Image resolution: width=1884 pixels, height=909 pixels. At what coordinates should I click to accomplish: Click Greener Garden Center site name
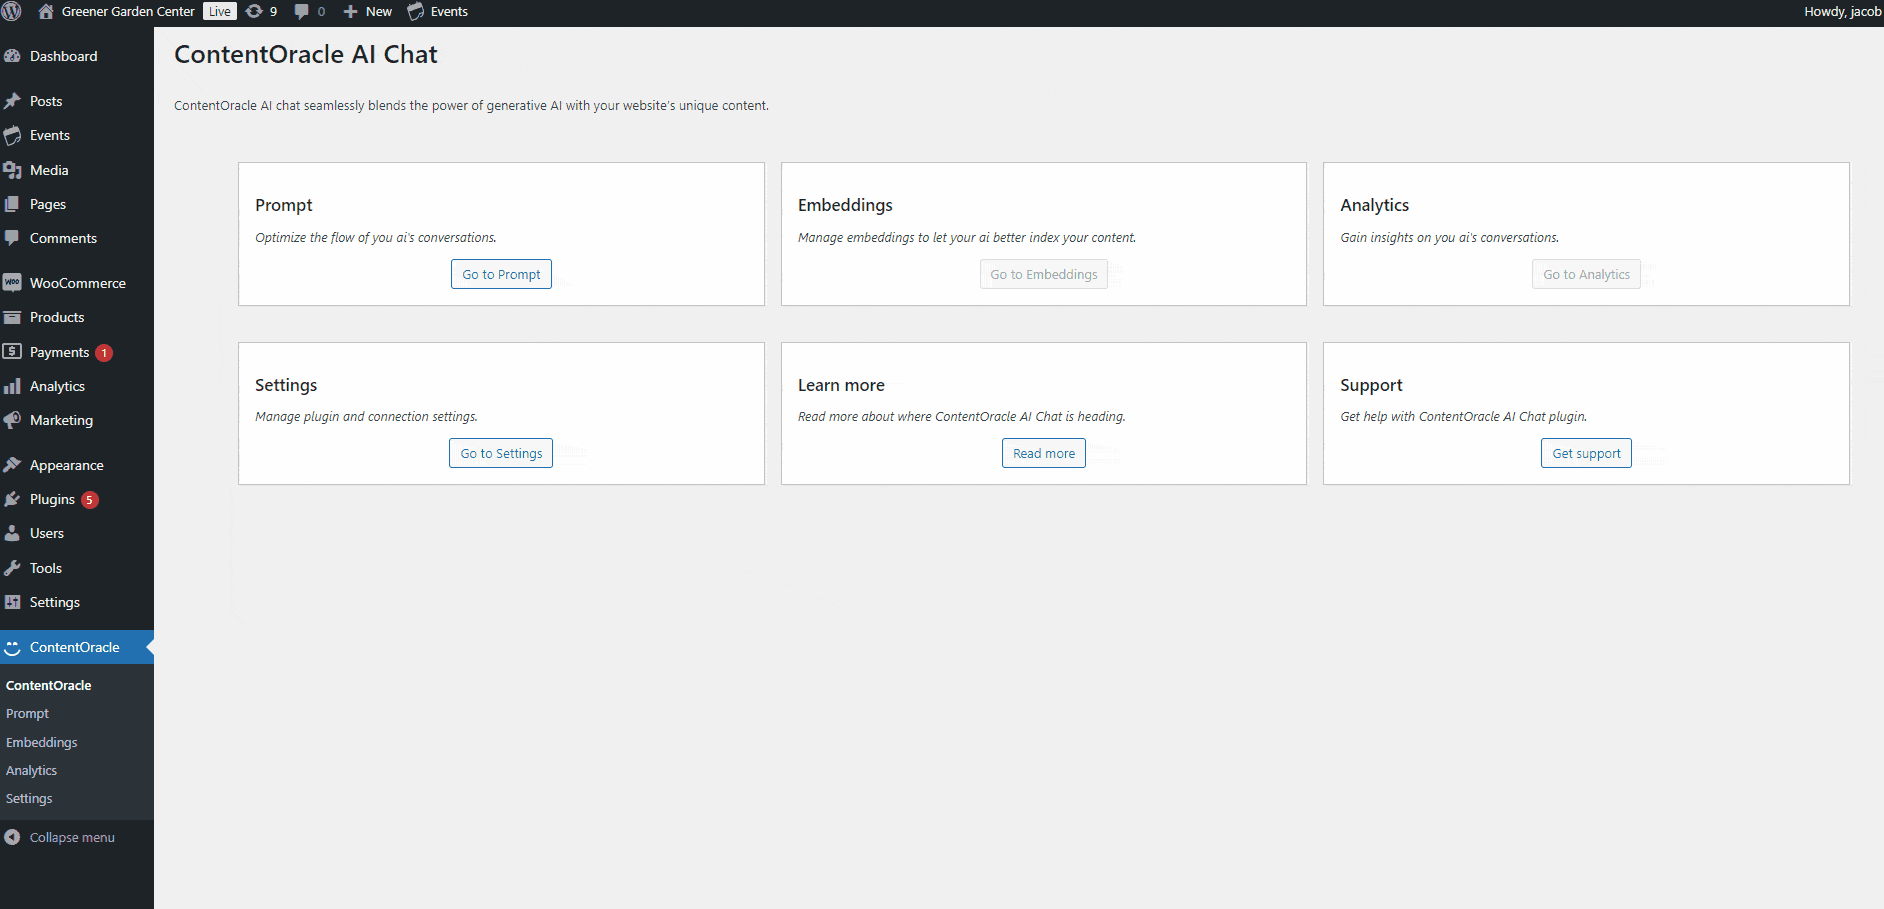(x=128, y=12)
